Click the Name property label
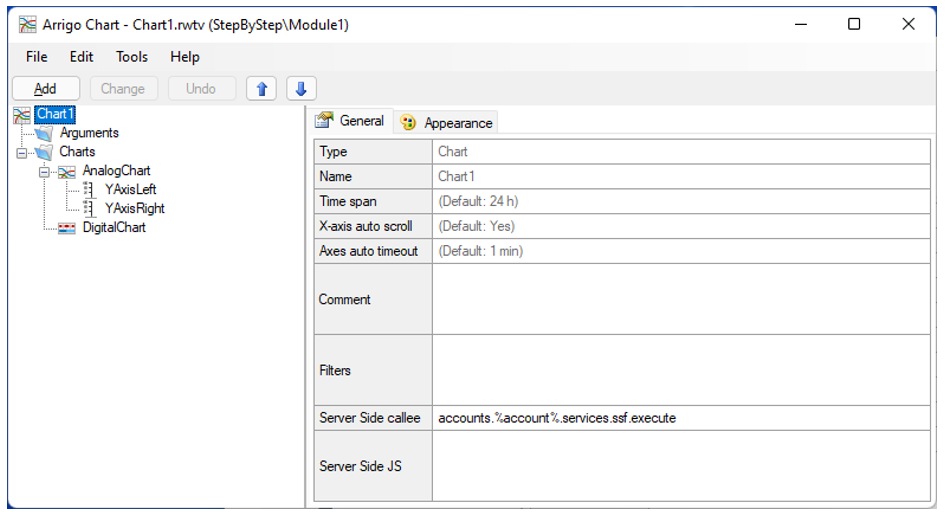 coord(373,176)
